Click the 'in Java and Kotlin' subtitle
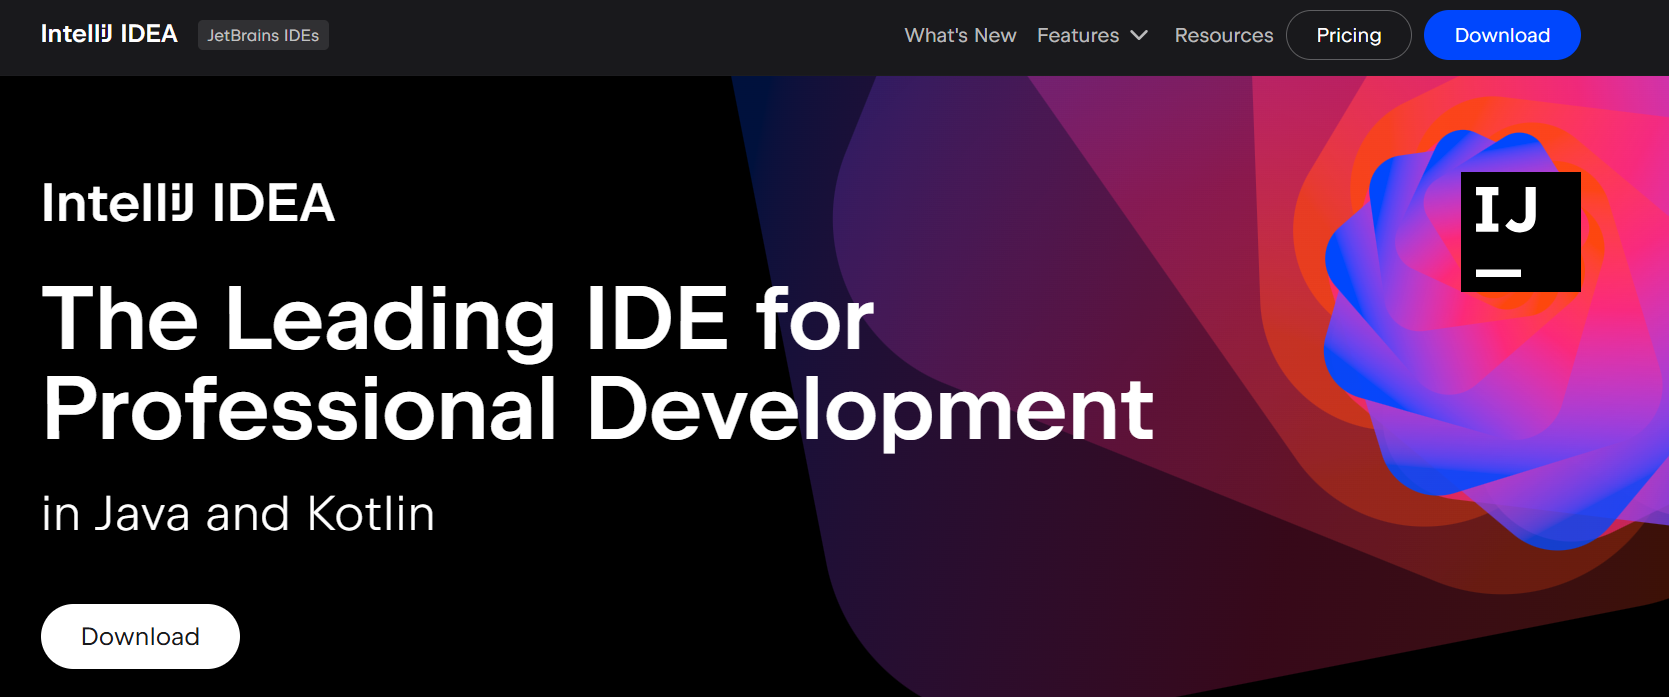Viewport: 1669px width, 697px height. coord(238,514)
